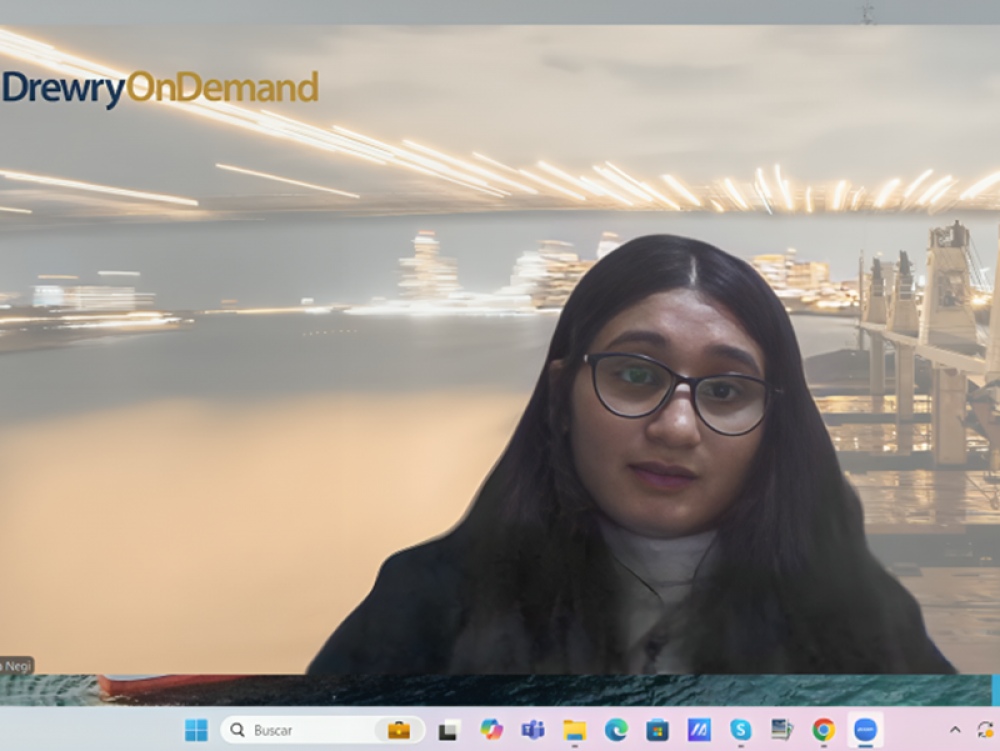The image size is (1000, 751).
Task: Open File Explorer folder icon
Action: coord(574,730)
